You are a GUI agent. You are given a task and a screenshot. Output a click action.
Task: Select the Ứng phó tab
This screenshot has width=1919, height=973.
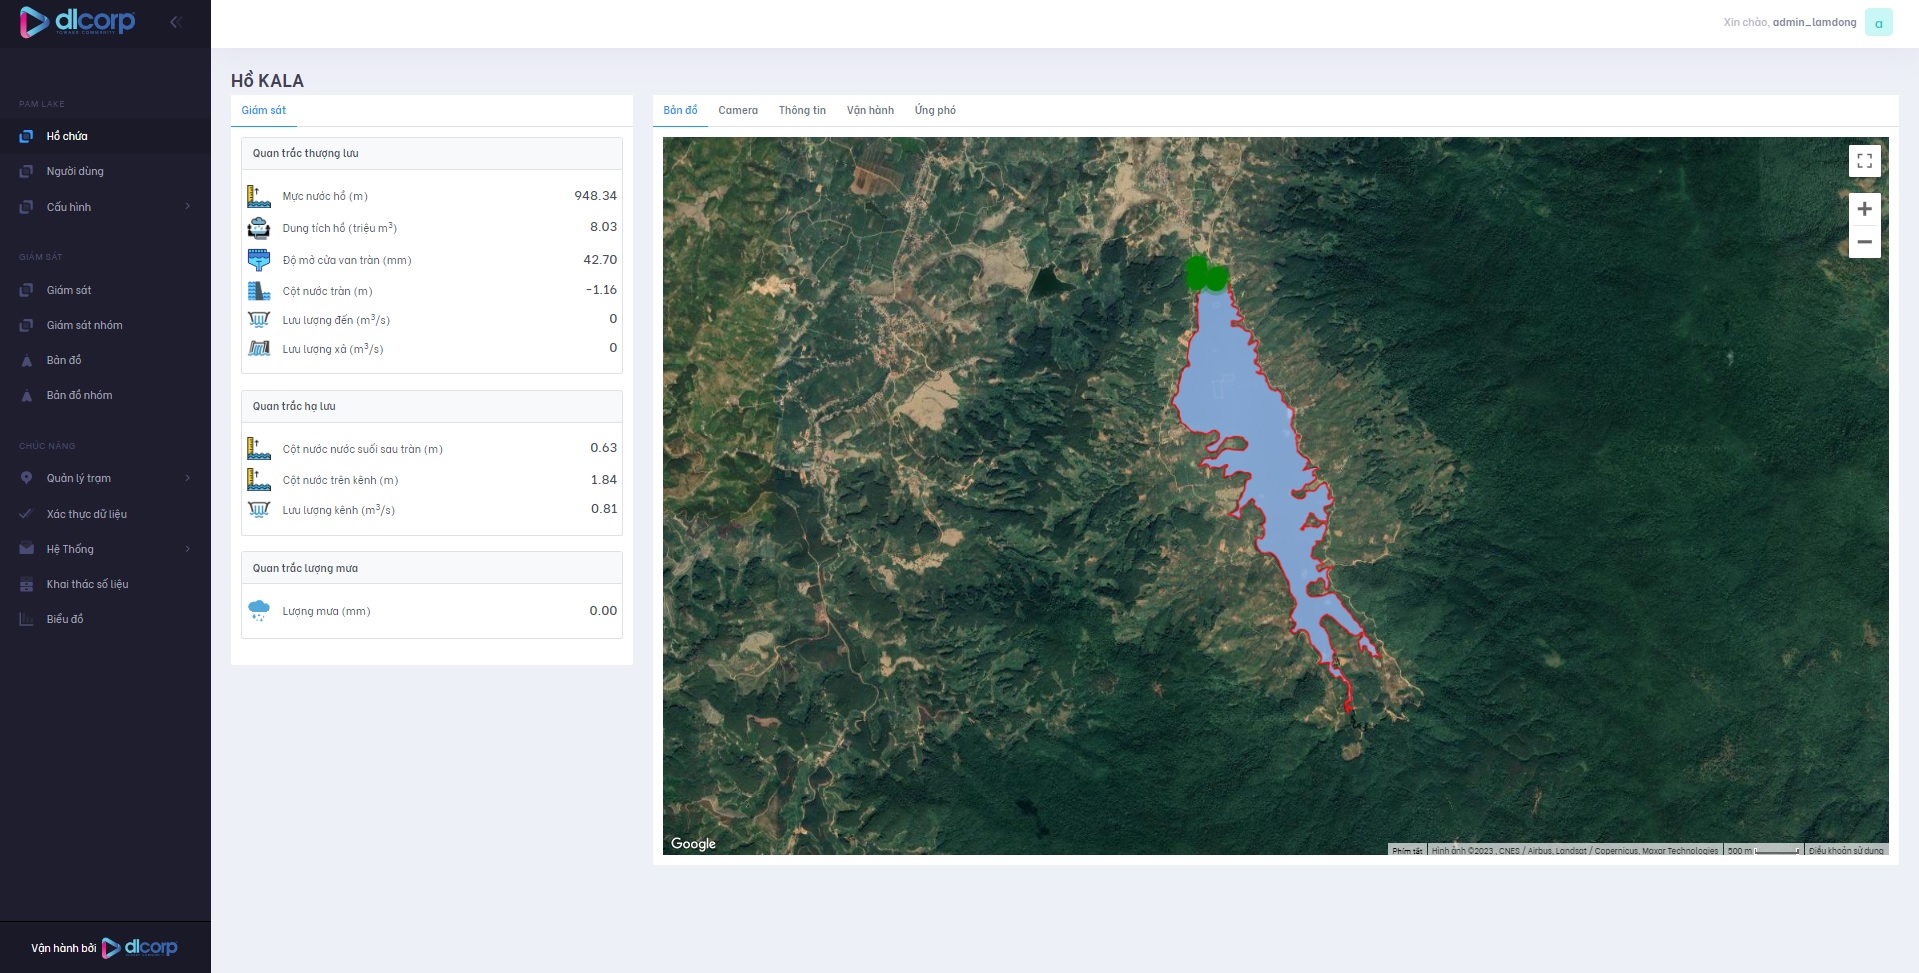pos(935,110)
